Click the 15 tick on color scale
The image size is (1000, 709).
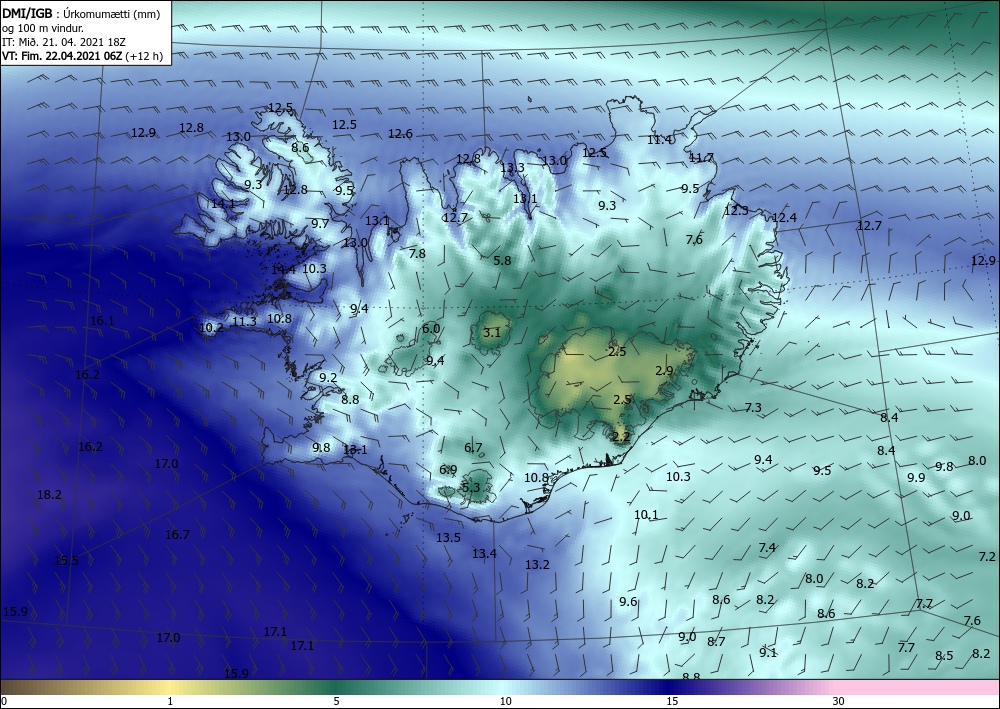[672, 701]
